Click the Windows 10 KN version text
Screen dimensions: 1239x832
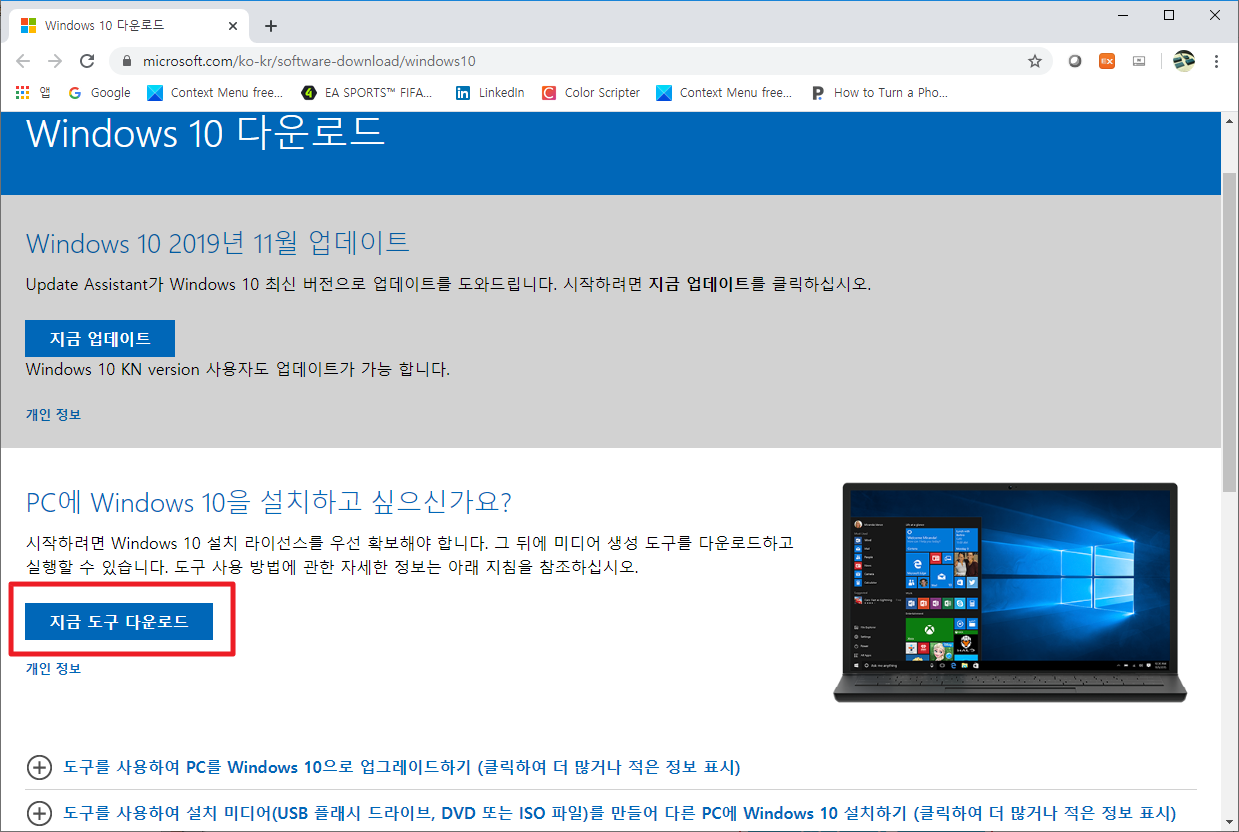(x=238, y=369)
